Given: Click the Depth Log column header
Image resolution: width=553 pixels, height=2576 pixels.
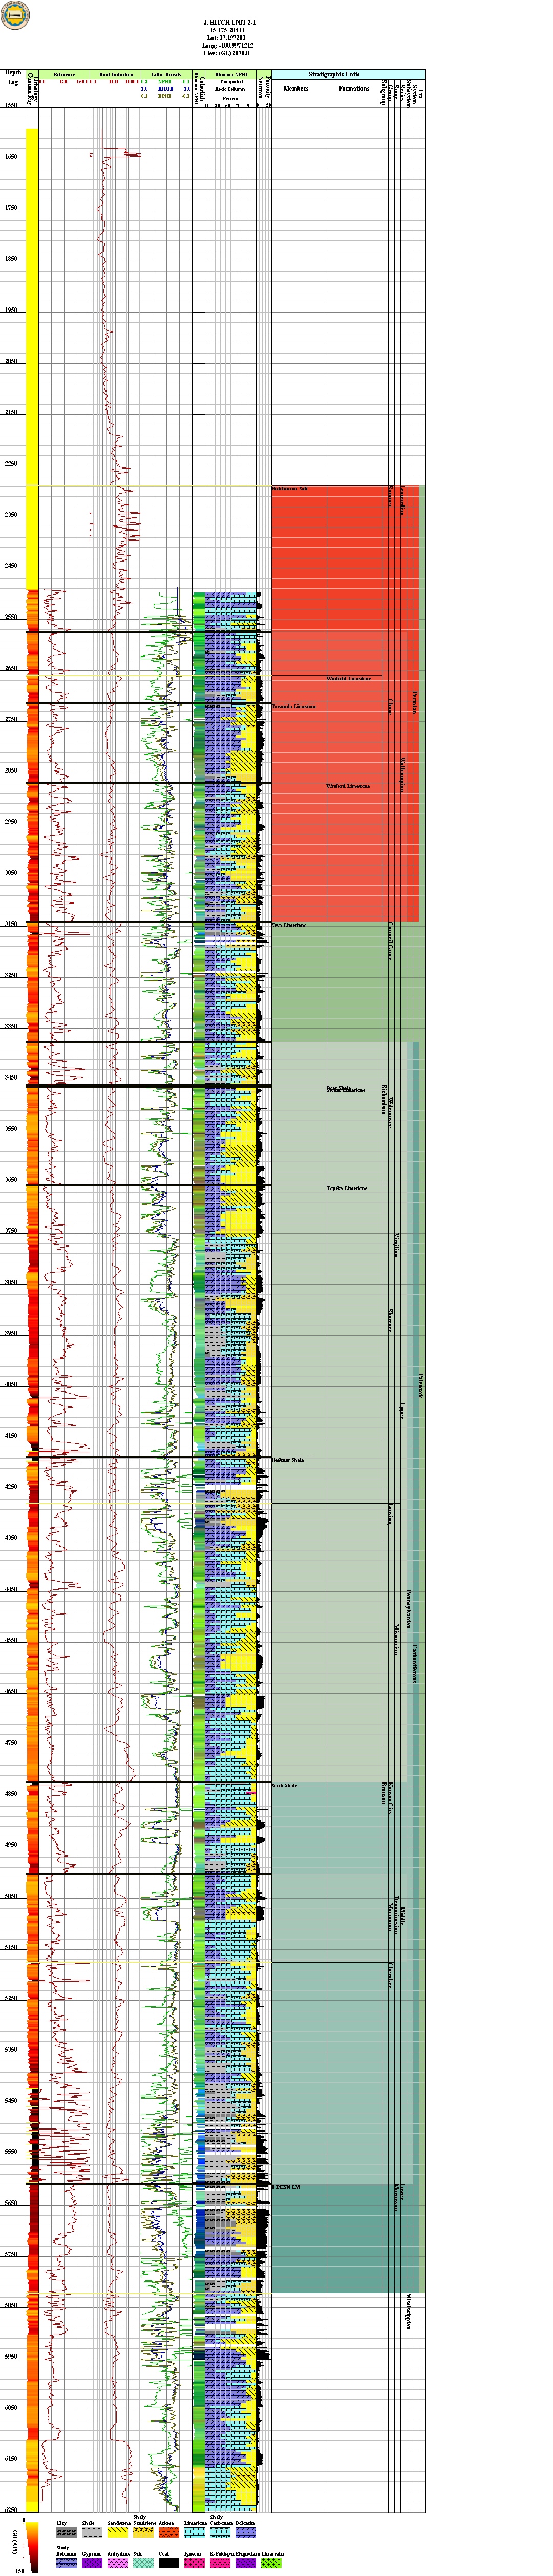Looking at the screenshot, I should 13,78.
